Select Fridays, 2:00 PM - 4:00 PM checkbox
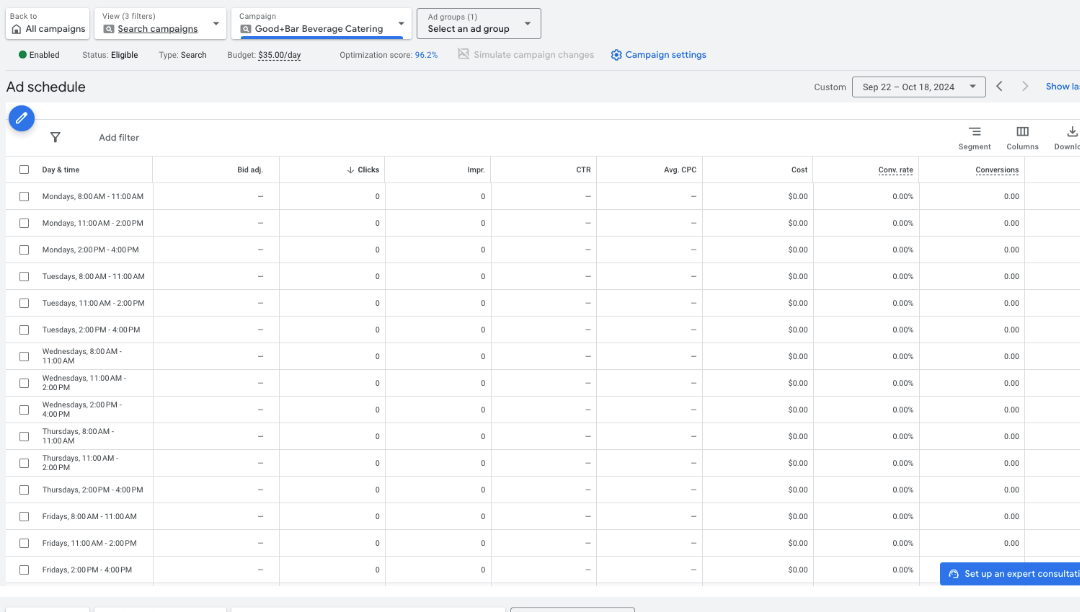This screenshot has height=612, width=1080. coord(24,570)
